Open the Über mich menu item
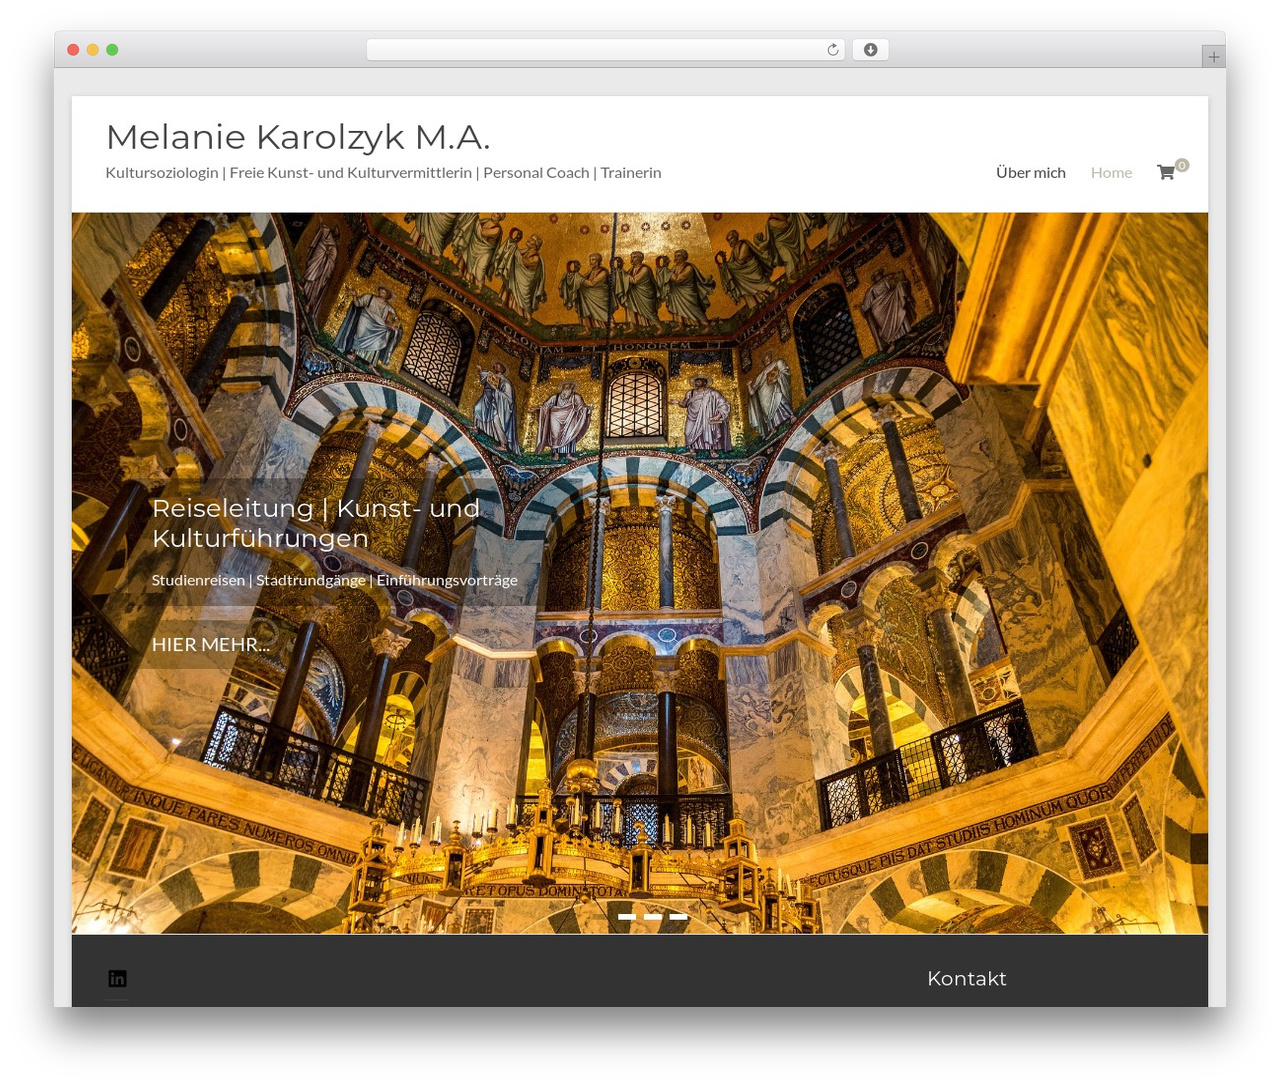The width and height of the screenshot is (1280, 1084). tap(1031, 172)
